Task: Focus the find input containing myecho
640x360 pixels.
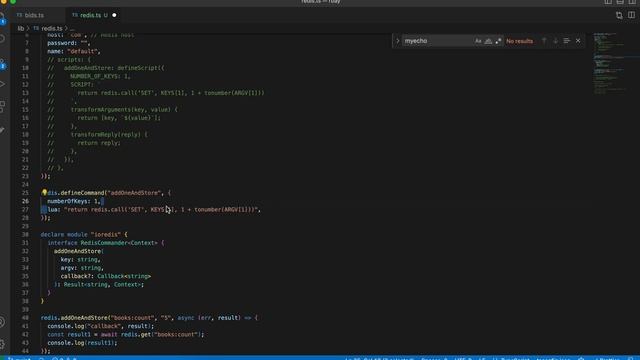Action: point(437,41)
